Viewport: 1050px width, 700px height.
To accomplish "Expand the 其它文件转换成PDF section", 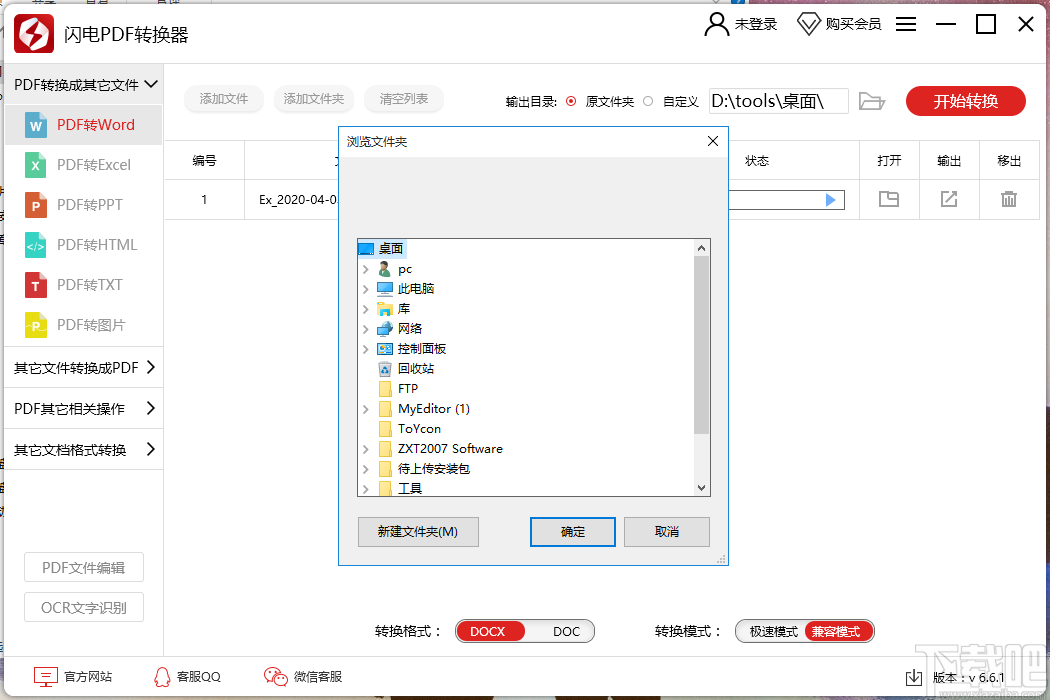I will pyautogui.click(x=83, y=368).
